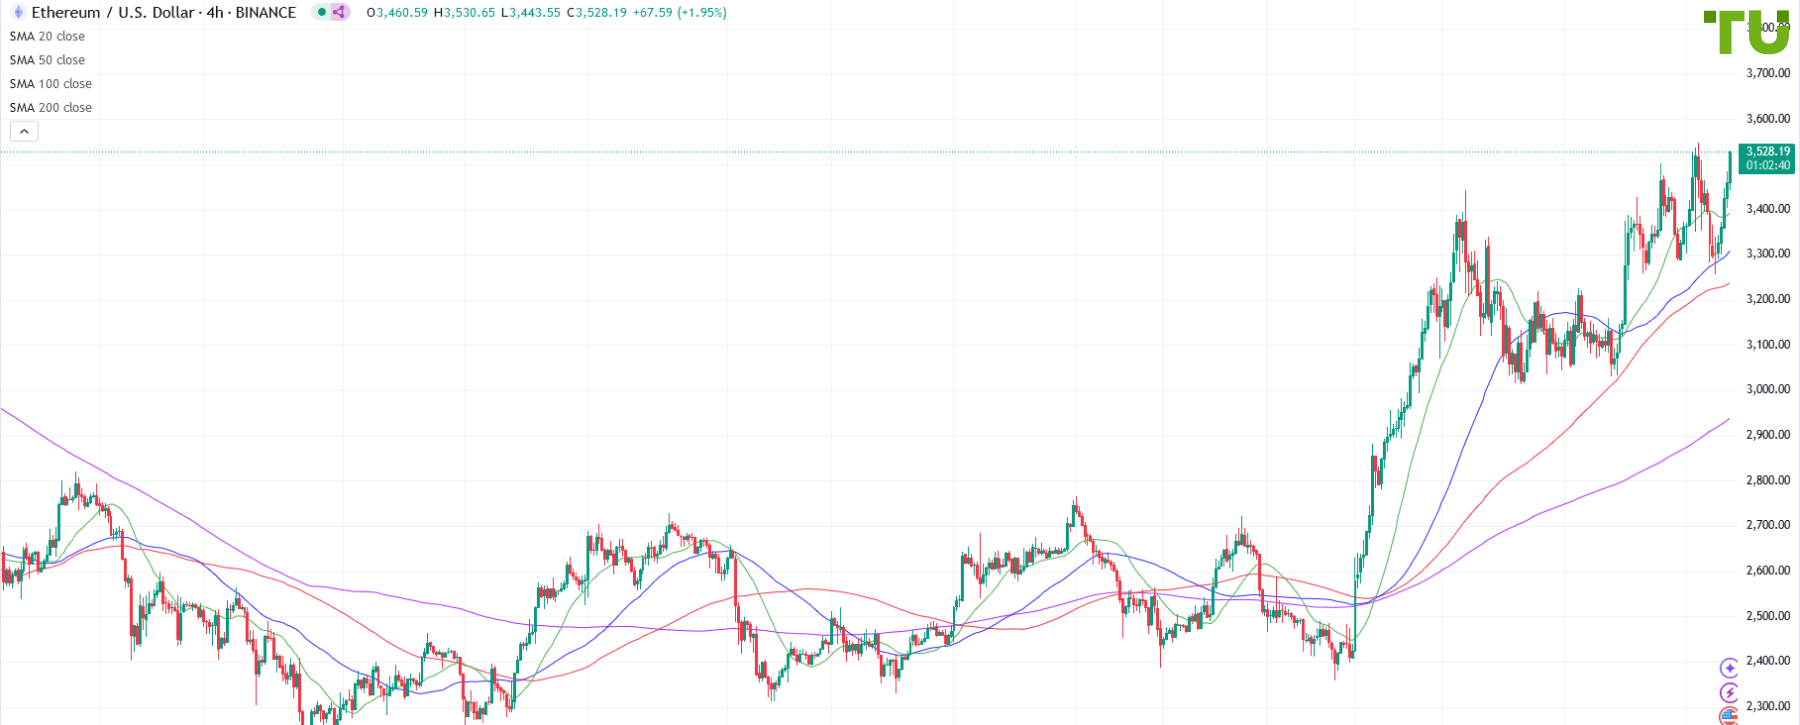Select the SMA 20 close indicator legend
1800x725 pixels.
[47, 36]
